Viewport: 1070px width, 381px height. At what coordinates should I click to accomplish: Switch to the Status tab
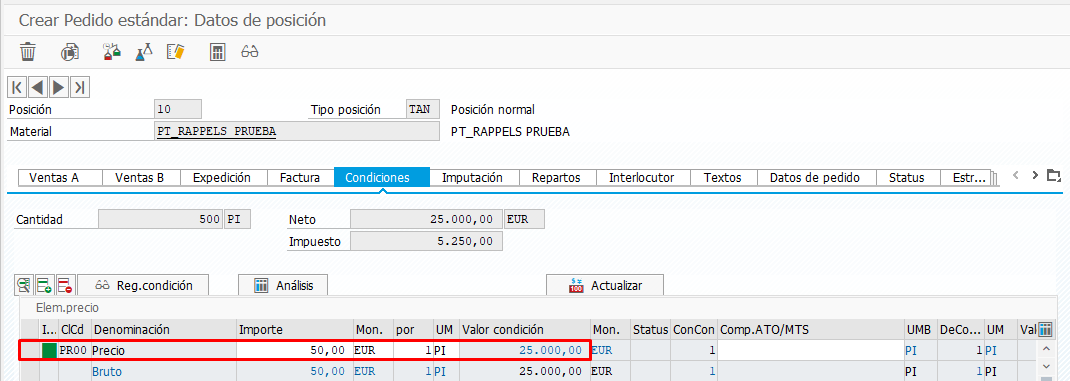pyautogui.click(x=907, y=178)
